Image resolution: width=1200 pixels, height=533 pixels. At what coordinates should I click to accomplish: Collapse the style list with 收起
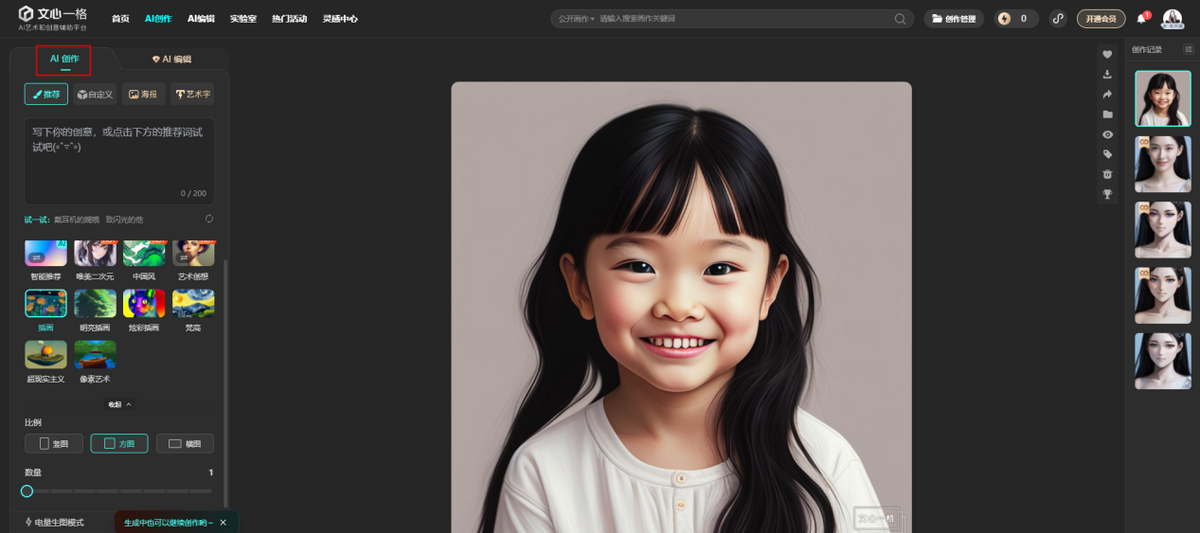click(119, 404)
